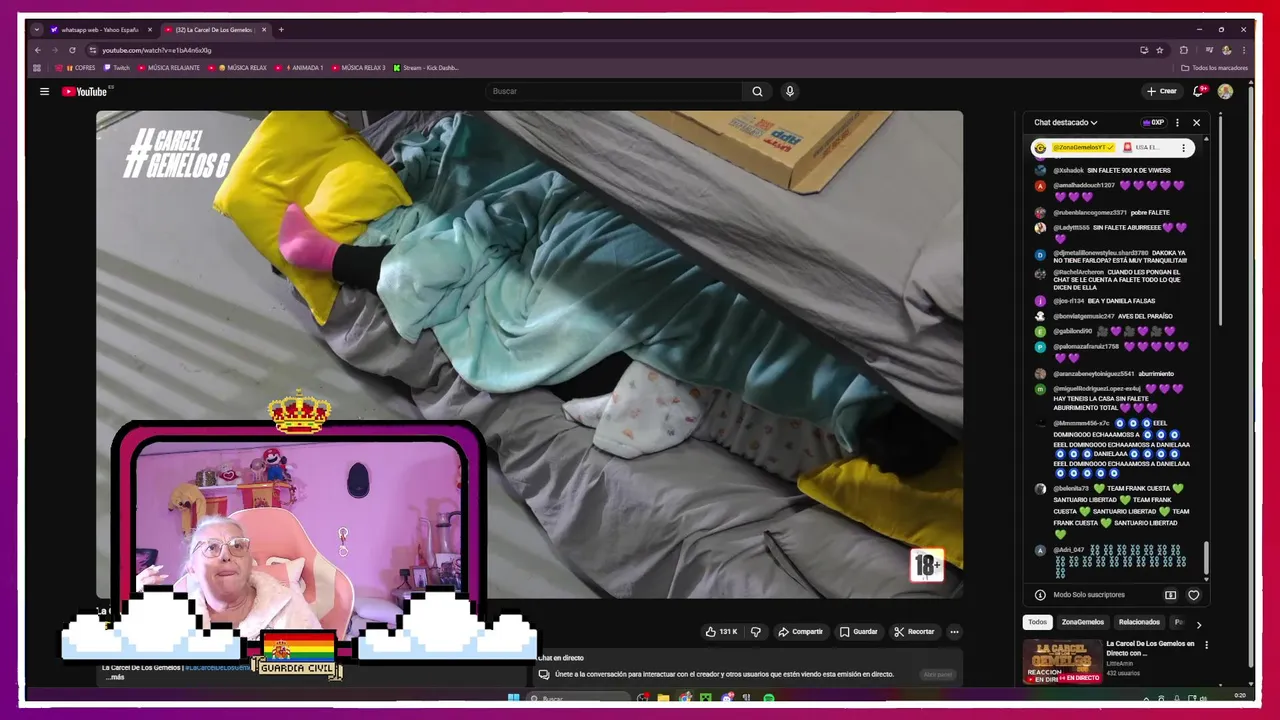Open the Windows Start button
The image size is (1280, 720).
click(x=513, y=698)
